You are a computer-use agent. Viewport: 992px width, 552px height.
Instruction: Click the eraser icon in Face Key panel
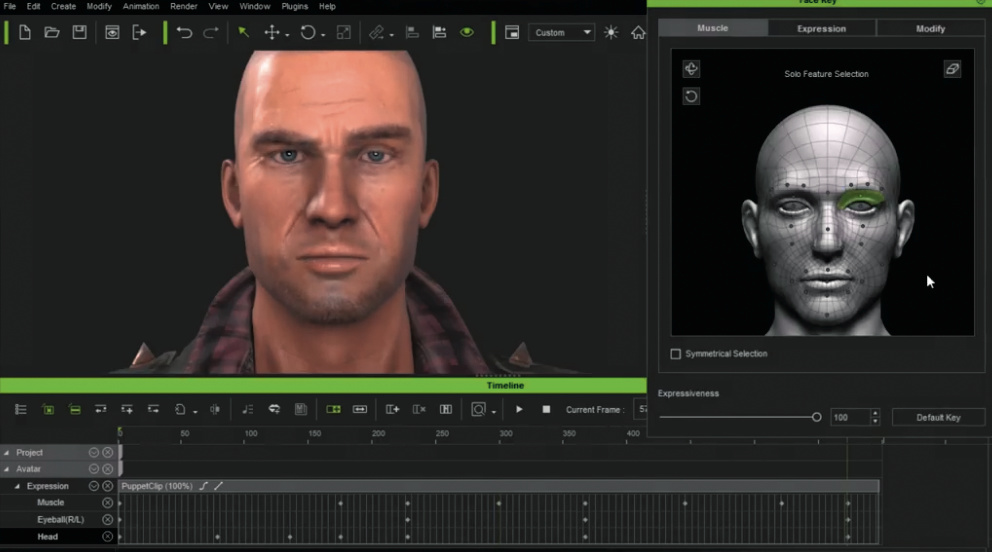pos(952,69)
